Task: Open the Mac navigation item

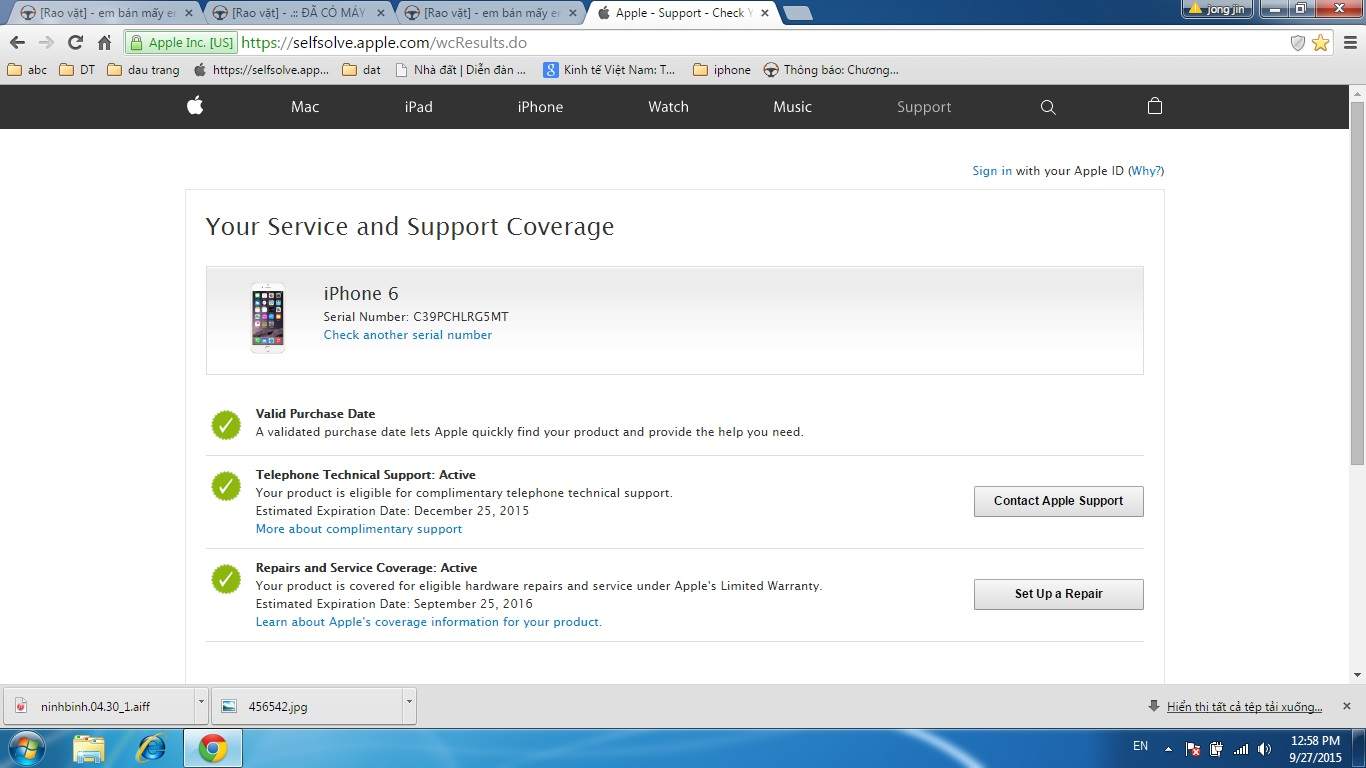Action: tap(305, 107)
